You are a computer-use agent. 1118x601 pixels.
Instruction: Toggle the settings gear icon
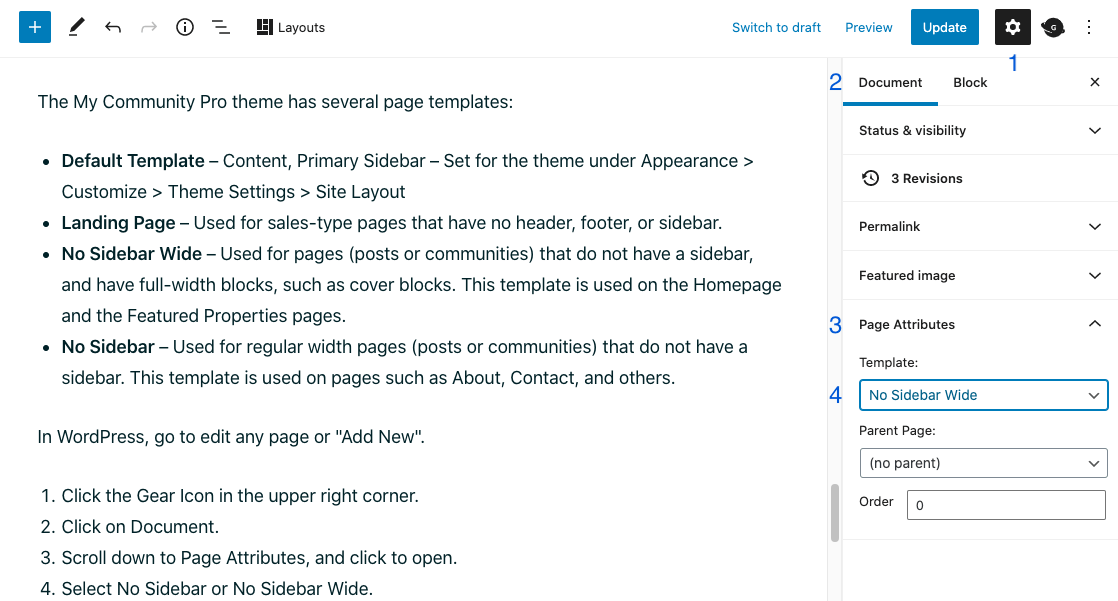tap(1012, 27)
